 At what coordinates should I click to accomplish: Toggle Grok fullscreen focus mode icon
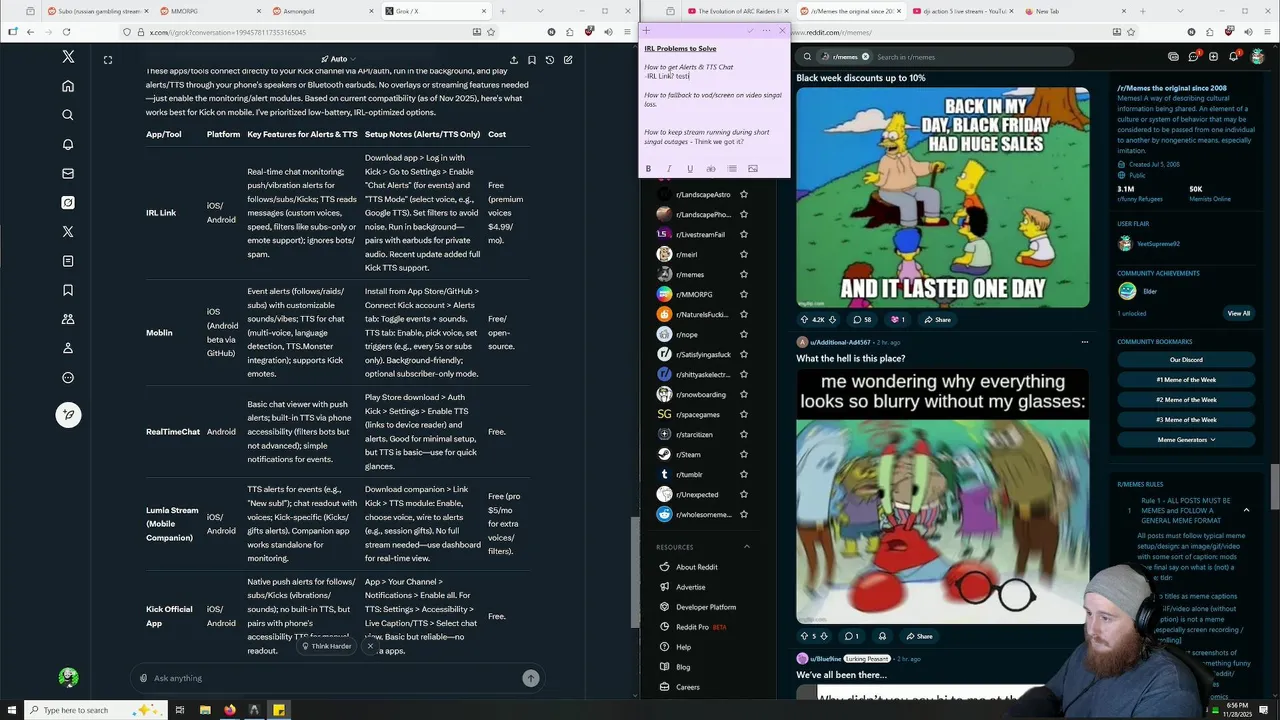(108, 60)
